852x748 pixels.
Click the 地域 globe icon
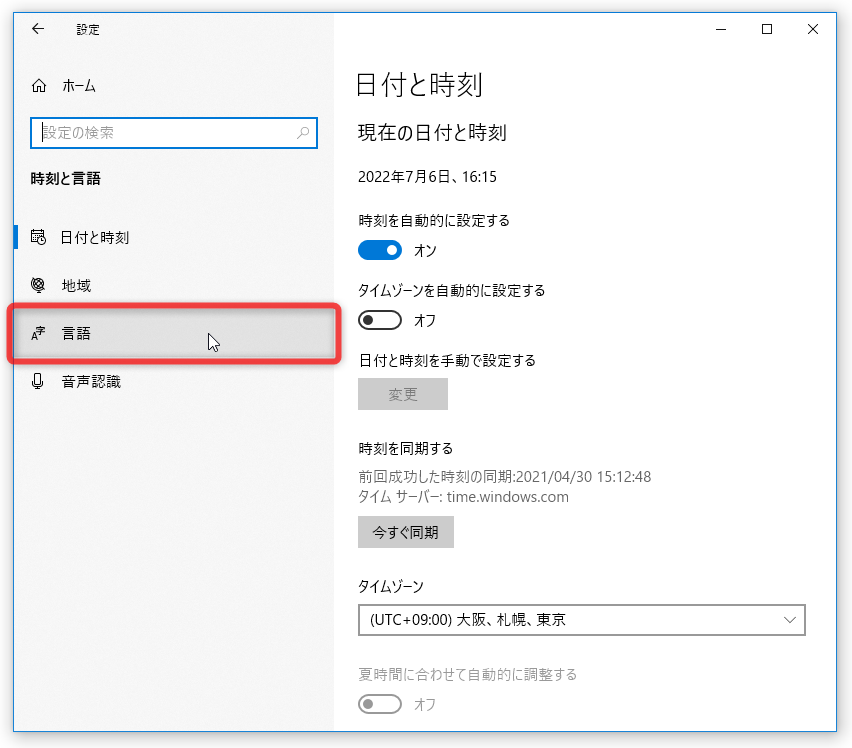click(38, 285)
